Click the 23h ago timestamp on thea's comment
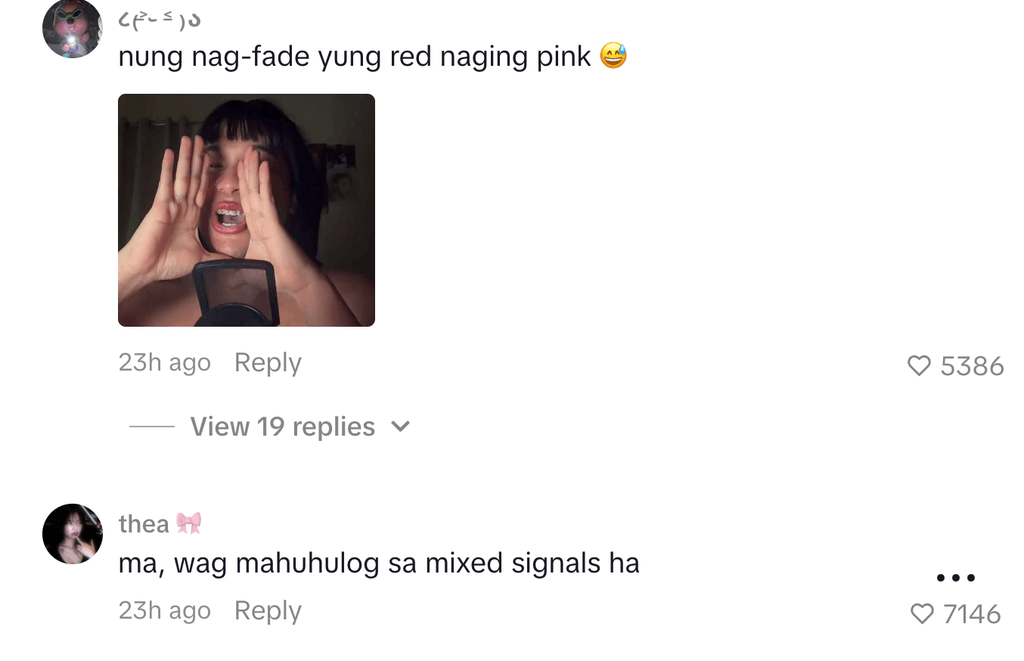Screen dimensions: 1024x661 (x=165, y=611)
